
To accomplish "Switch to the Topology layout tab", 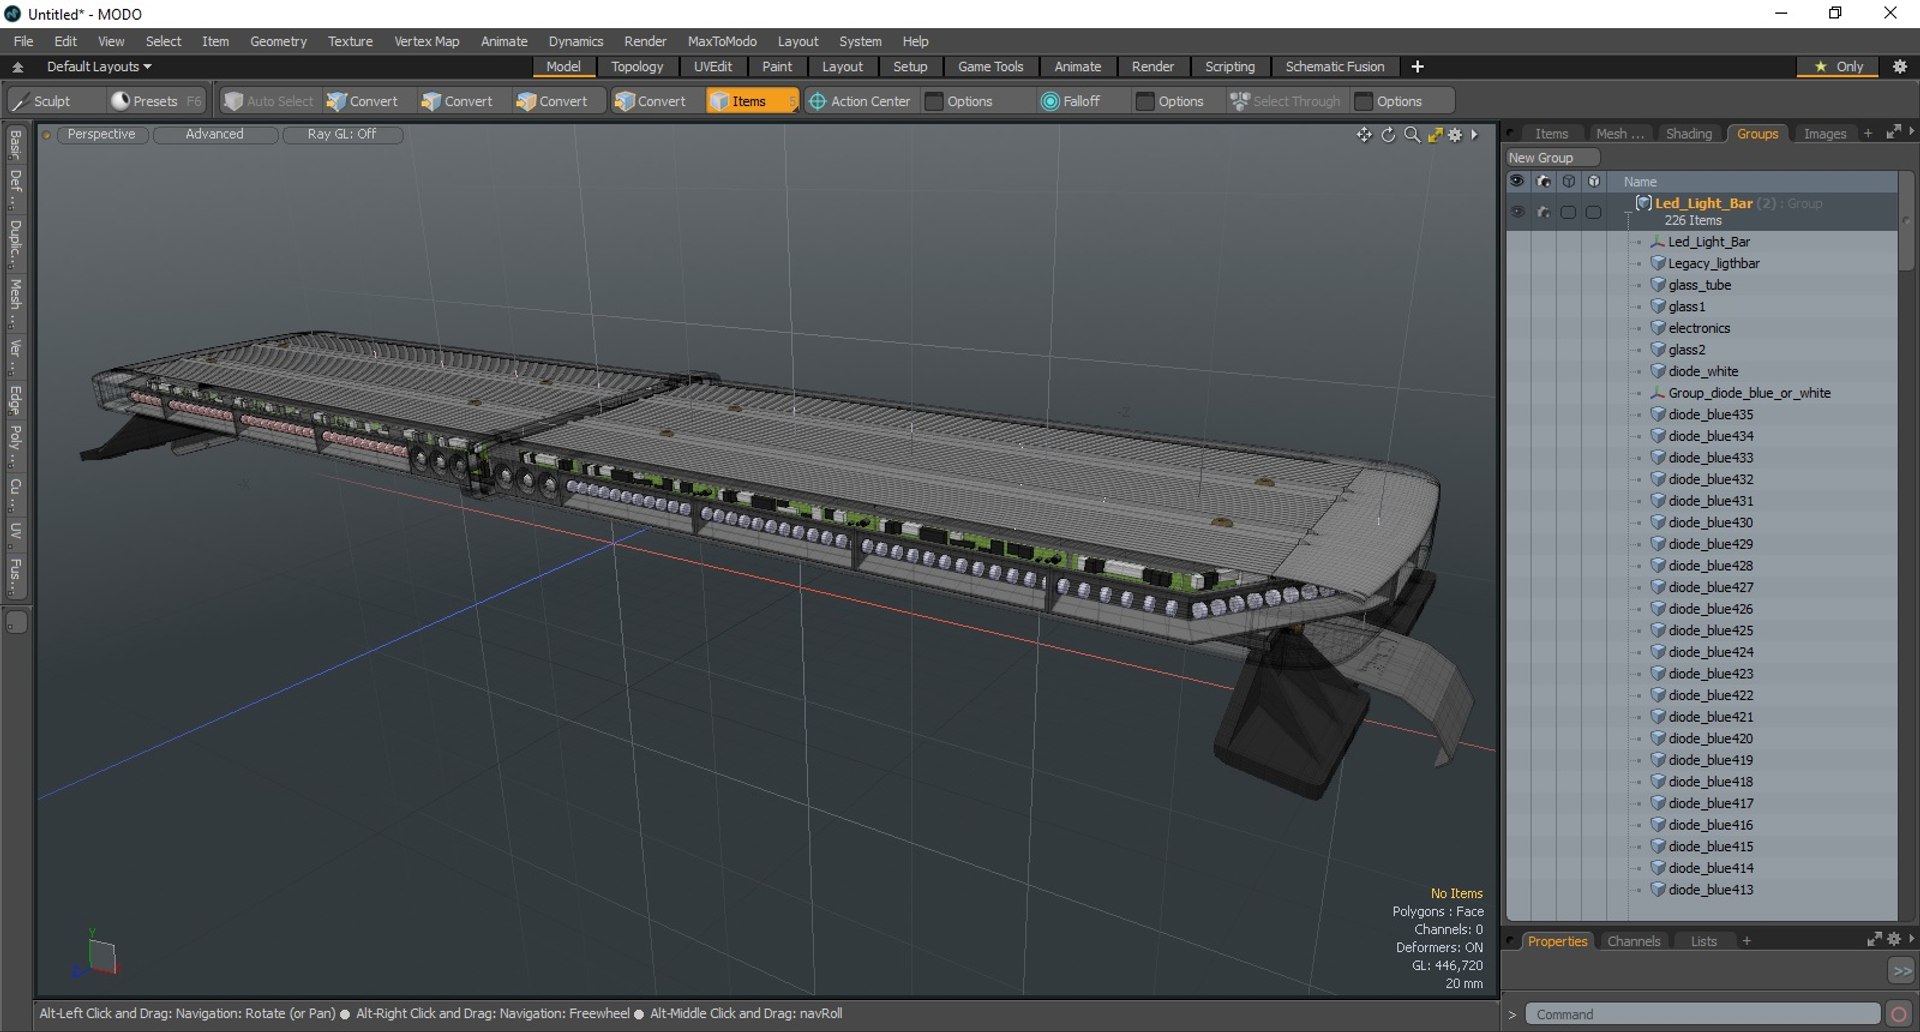I will pos(637,66).
